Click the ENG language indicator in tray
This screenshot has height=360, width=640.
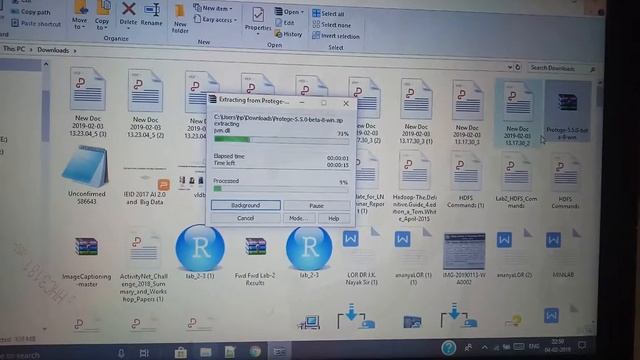[x=533, y=346]
